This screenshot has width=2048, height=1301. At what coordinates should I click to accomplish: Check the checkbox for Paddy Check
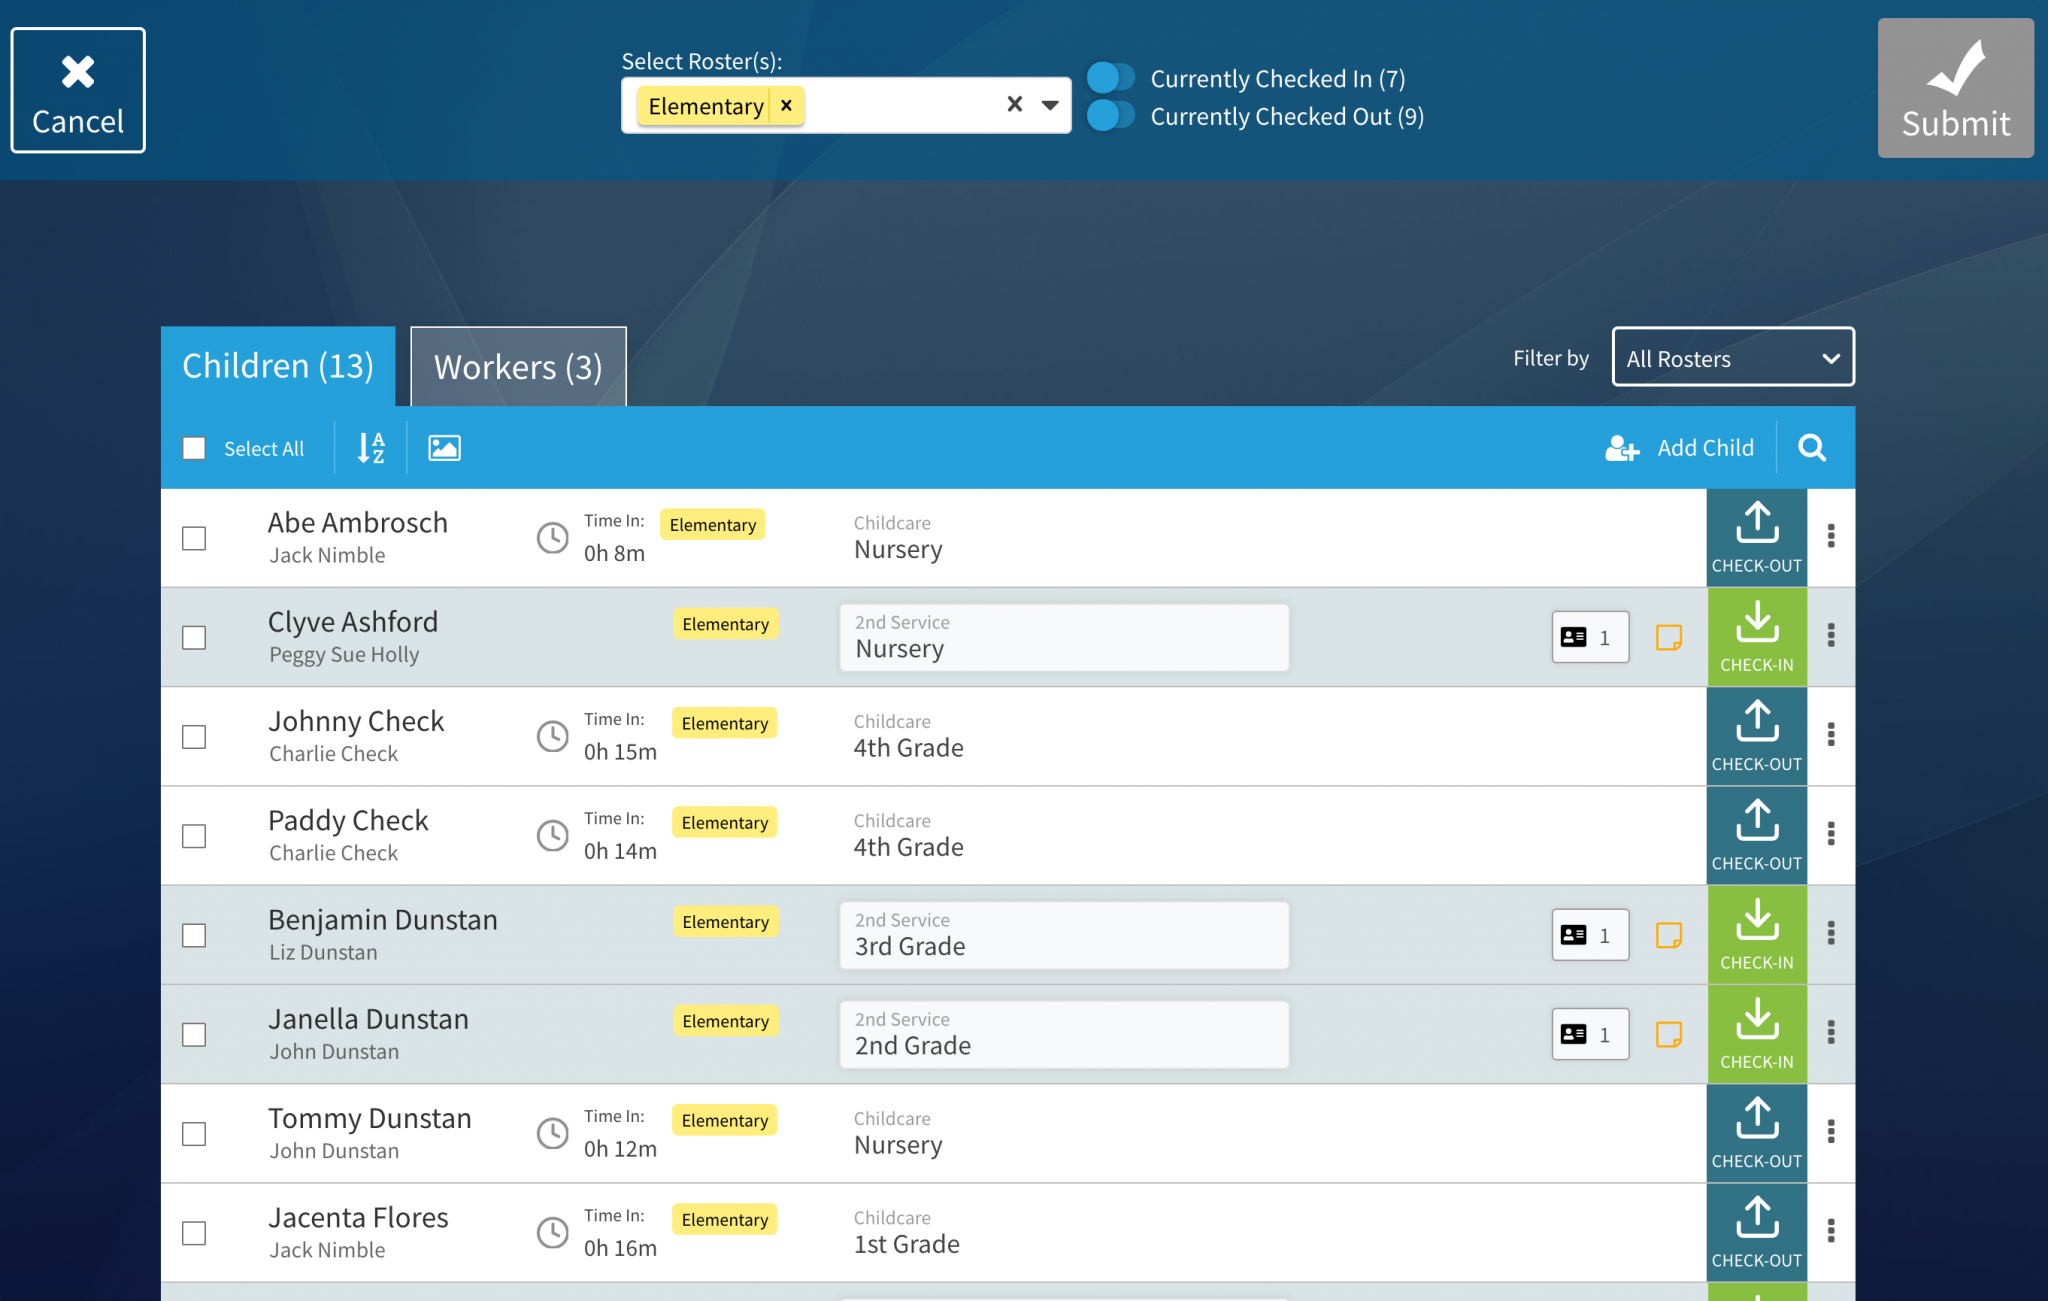(194, 836)
